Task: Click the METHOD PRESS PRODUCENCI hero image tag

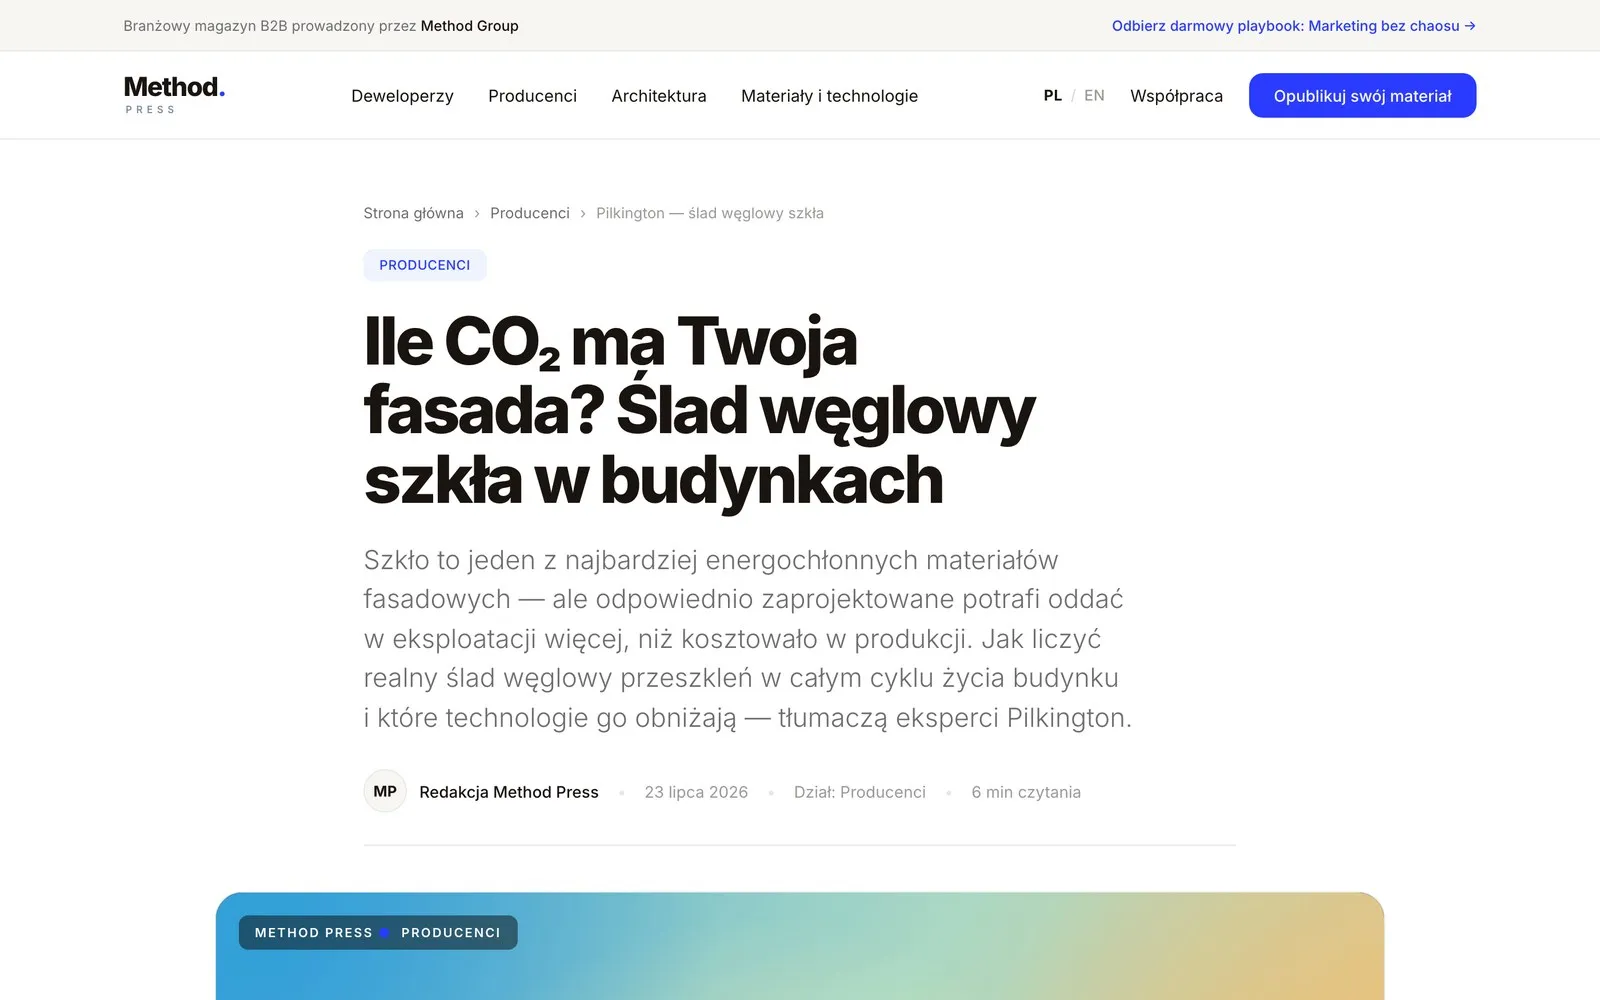Action: 378,932
